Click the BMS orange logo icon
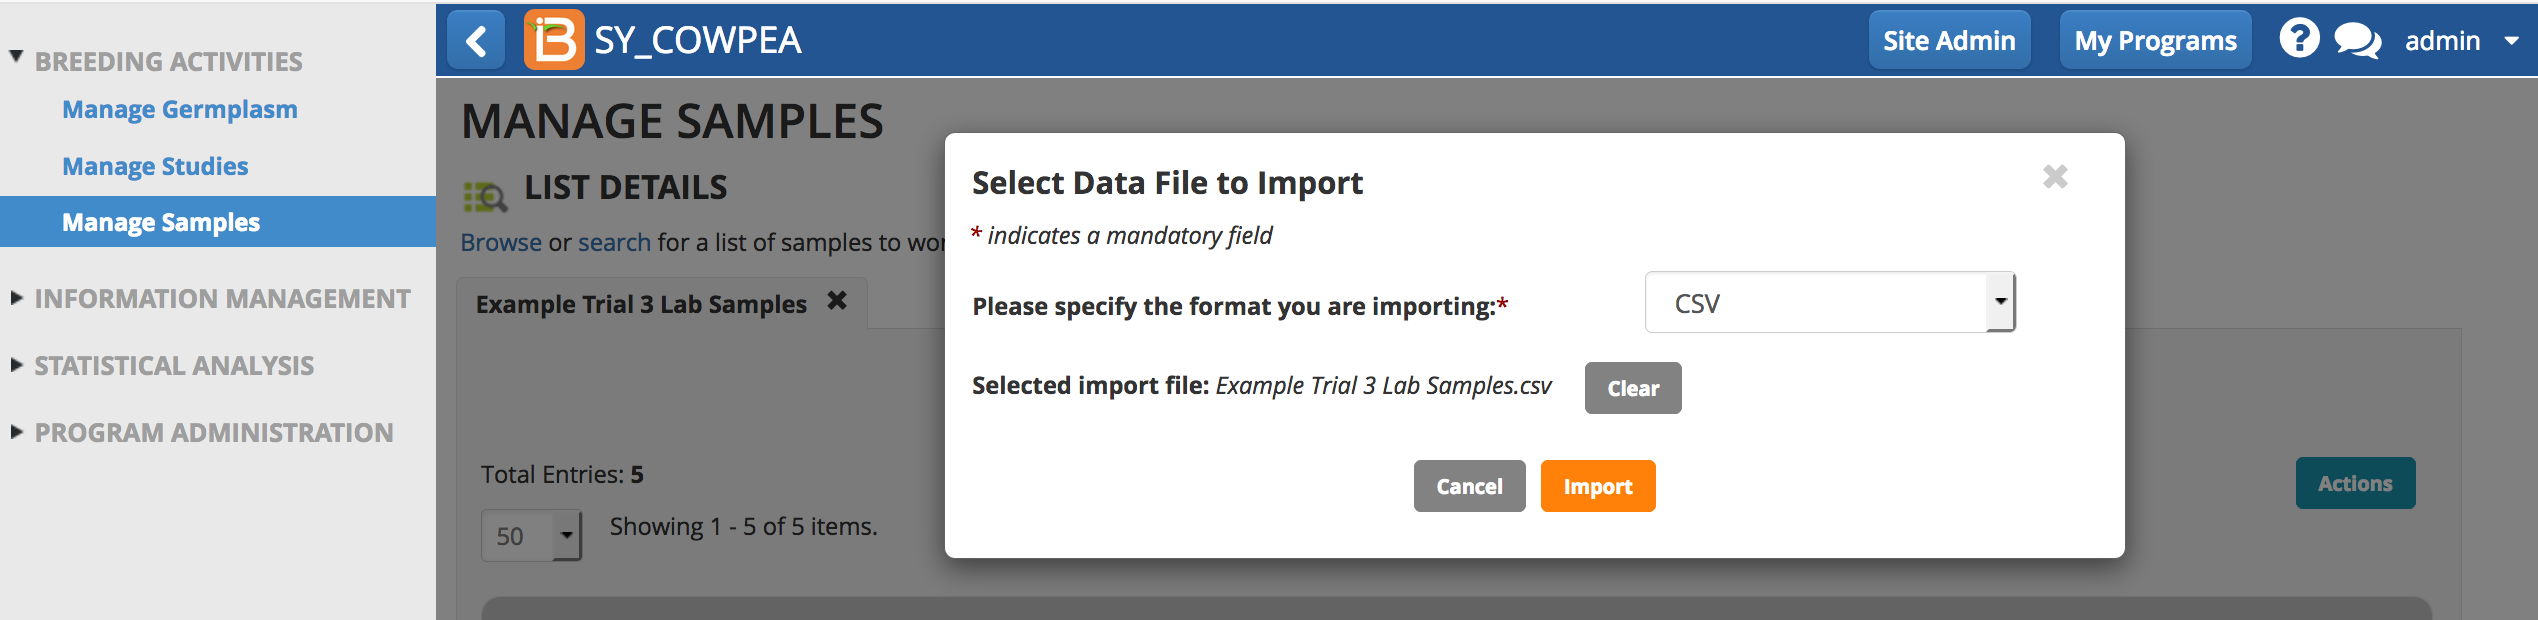Screen dimensions: 2538x620 (554, 41)
